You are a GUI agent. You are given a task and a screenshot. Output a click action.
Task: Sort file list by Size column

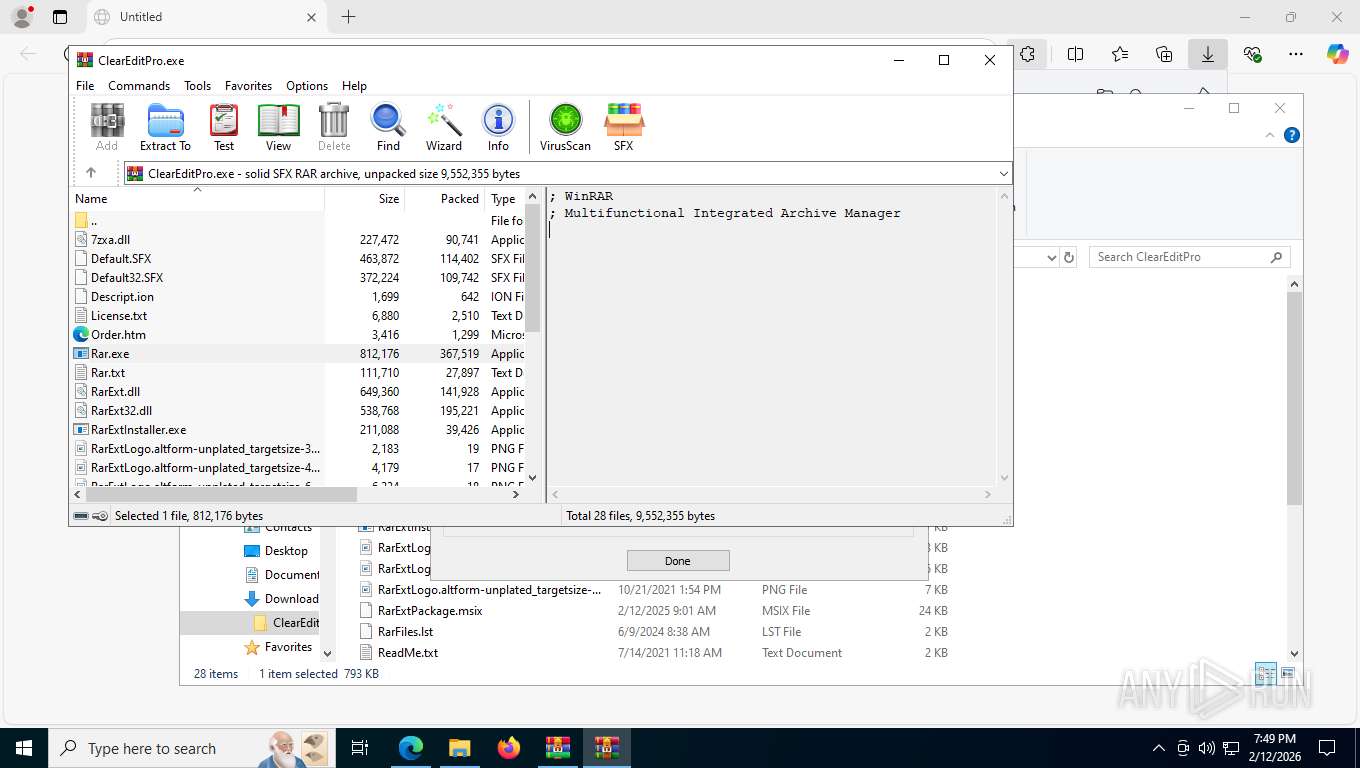[365, 199]
